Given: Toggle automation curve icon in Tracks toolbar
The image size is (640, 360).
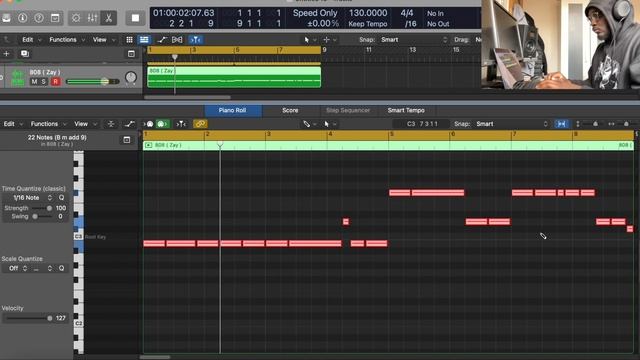Looking at the screenshot, I should click(162, 40).
